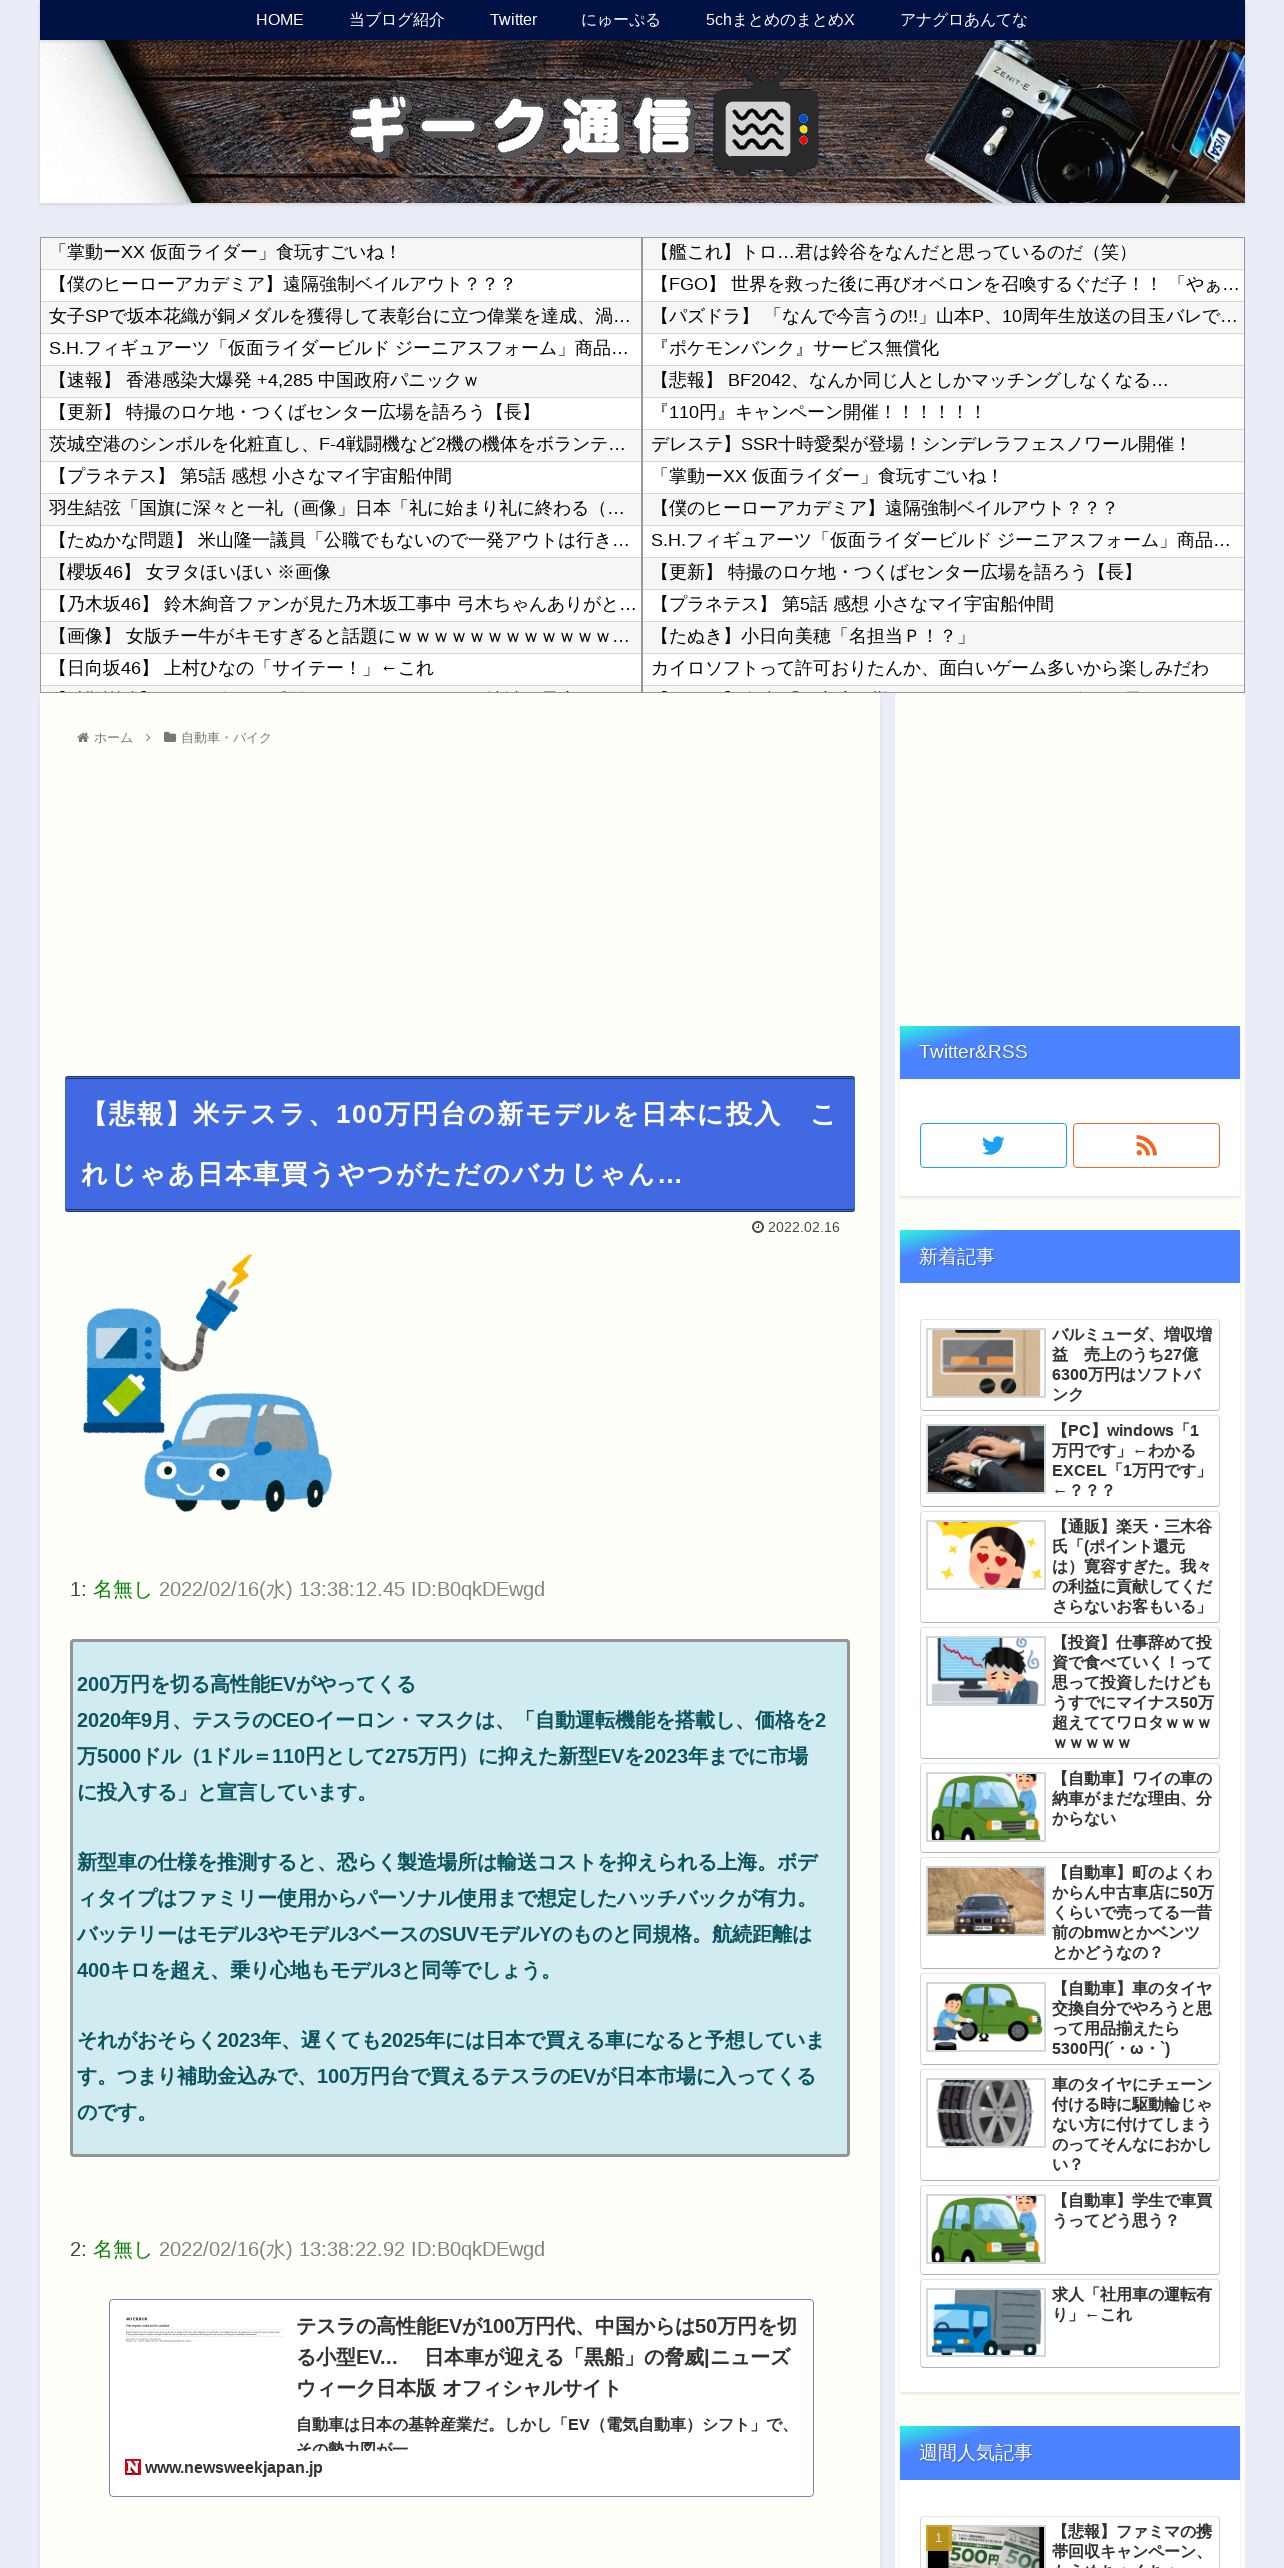1284x2568 pixels.
Task: Open 【パズドラ】「なんで今言うの!!」 headline
Action: pyautogui.click(x=943, y=317)
